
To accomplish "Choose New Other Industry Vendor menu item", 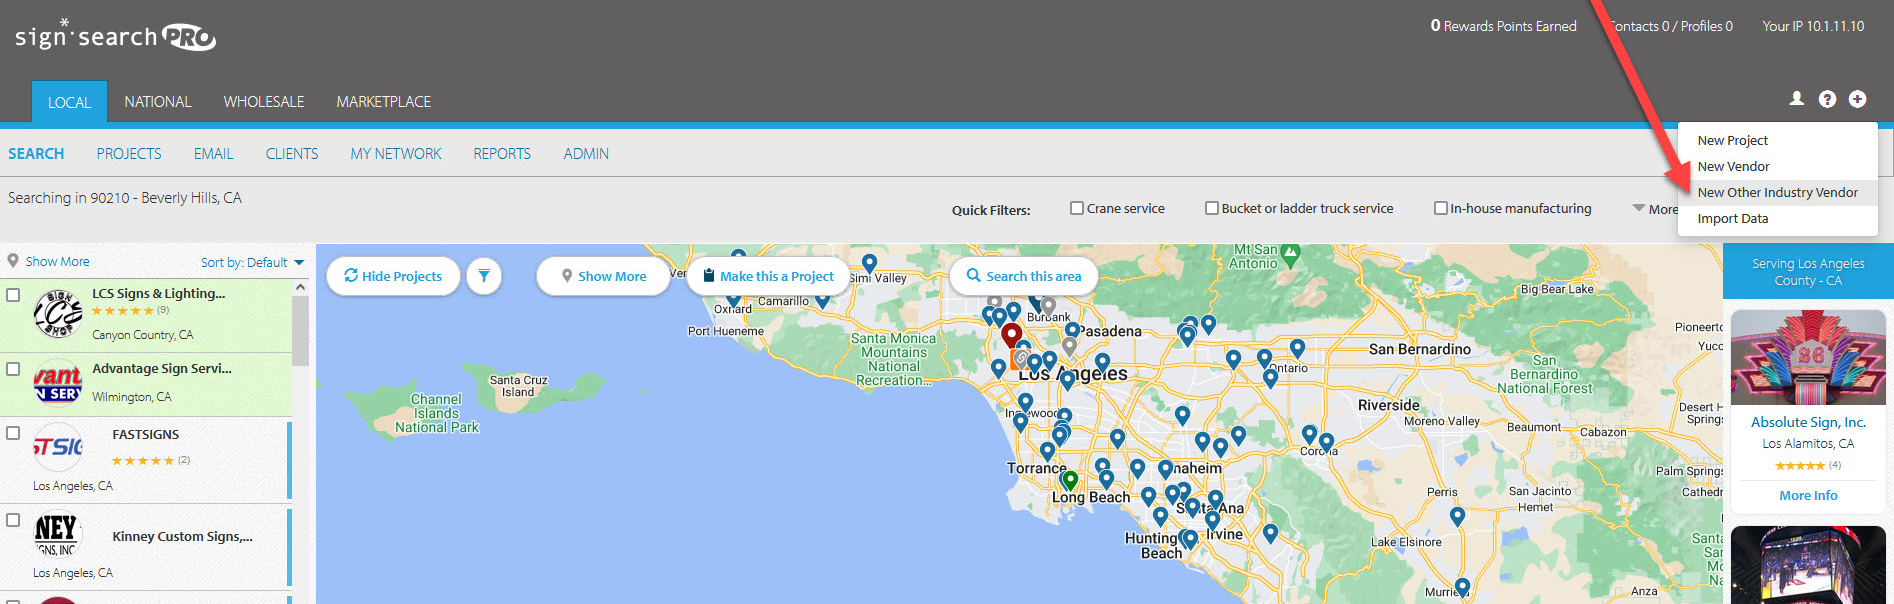I will (1777, 192).
